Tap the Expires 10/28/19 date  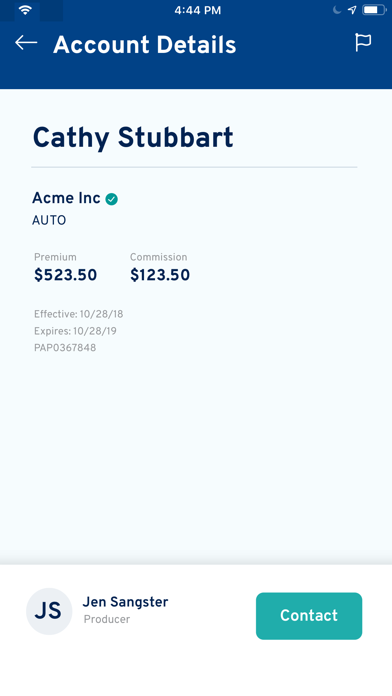coord(75,331)
